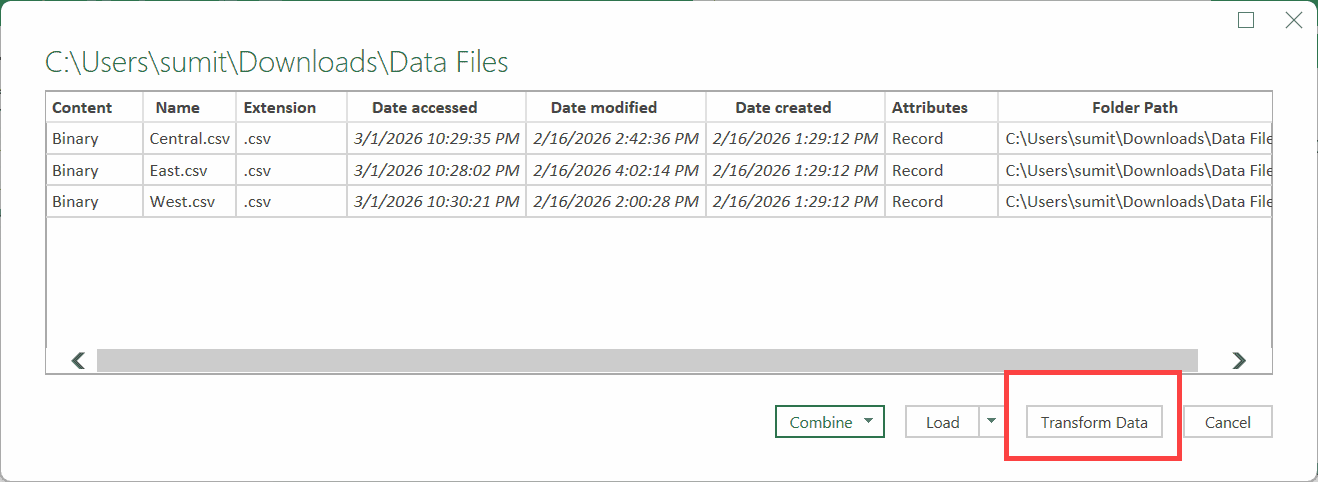The height and width of the screenshot is (482, 1318).
Task: Click the Transform Data button
Action: point(1094,422)
